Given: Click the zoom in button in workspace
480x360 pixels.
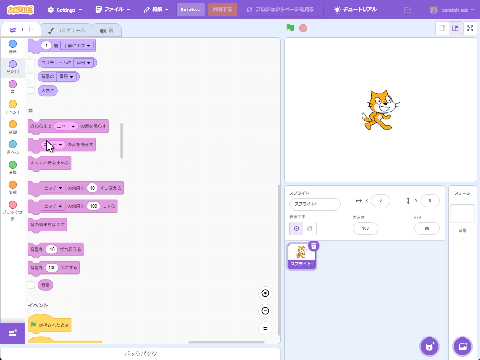Looking at the screenshot, I should (265, 293).
